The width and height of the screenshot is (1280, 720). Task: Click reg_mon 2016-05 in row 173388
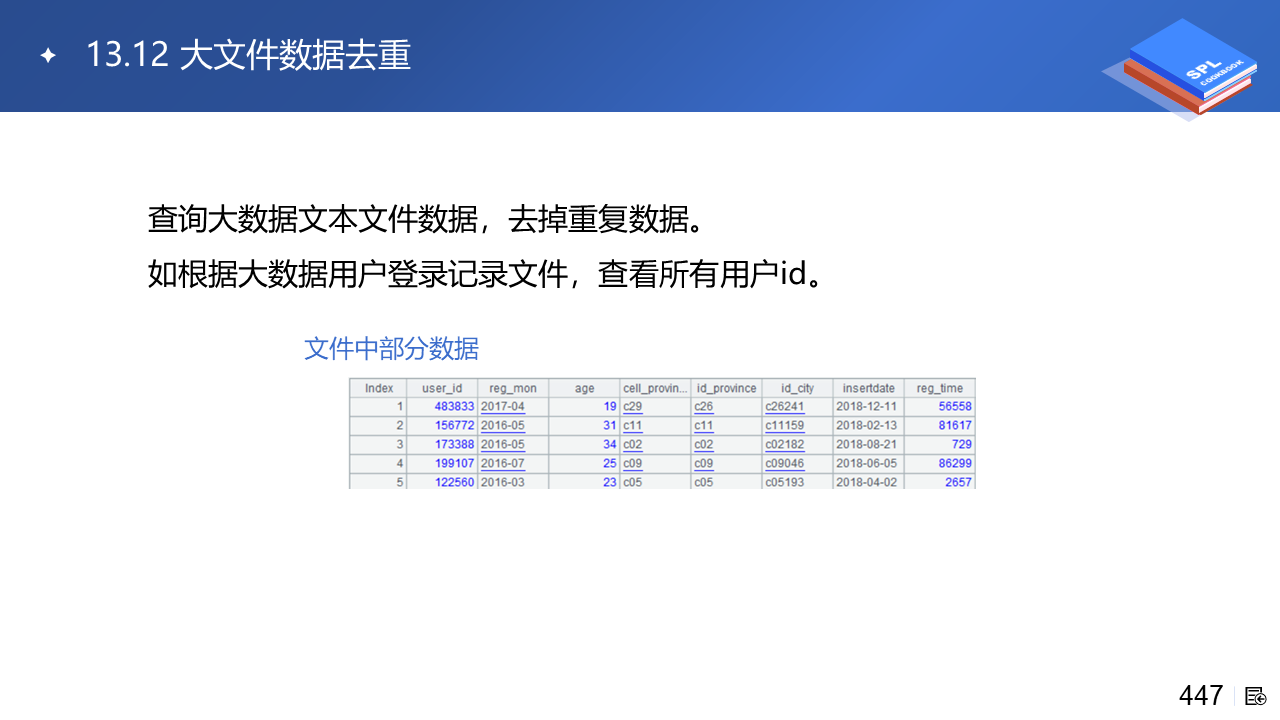click(502, 445)
